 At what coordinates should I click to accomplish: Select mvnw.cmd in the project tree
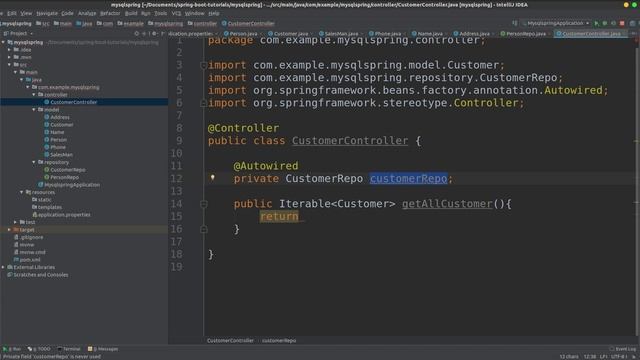pos(33,252)
